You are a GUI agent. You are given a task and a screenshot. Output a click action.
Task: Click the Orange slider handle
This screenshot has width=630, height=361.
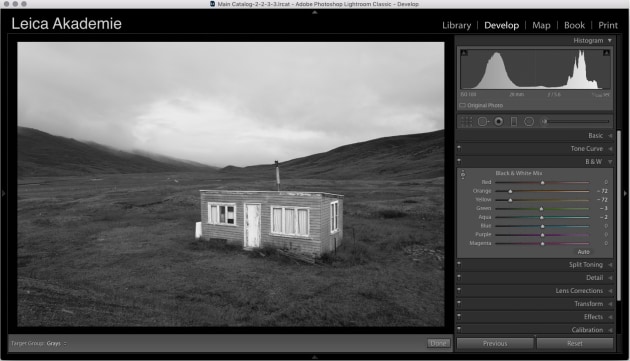click(x=510, y=191)
